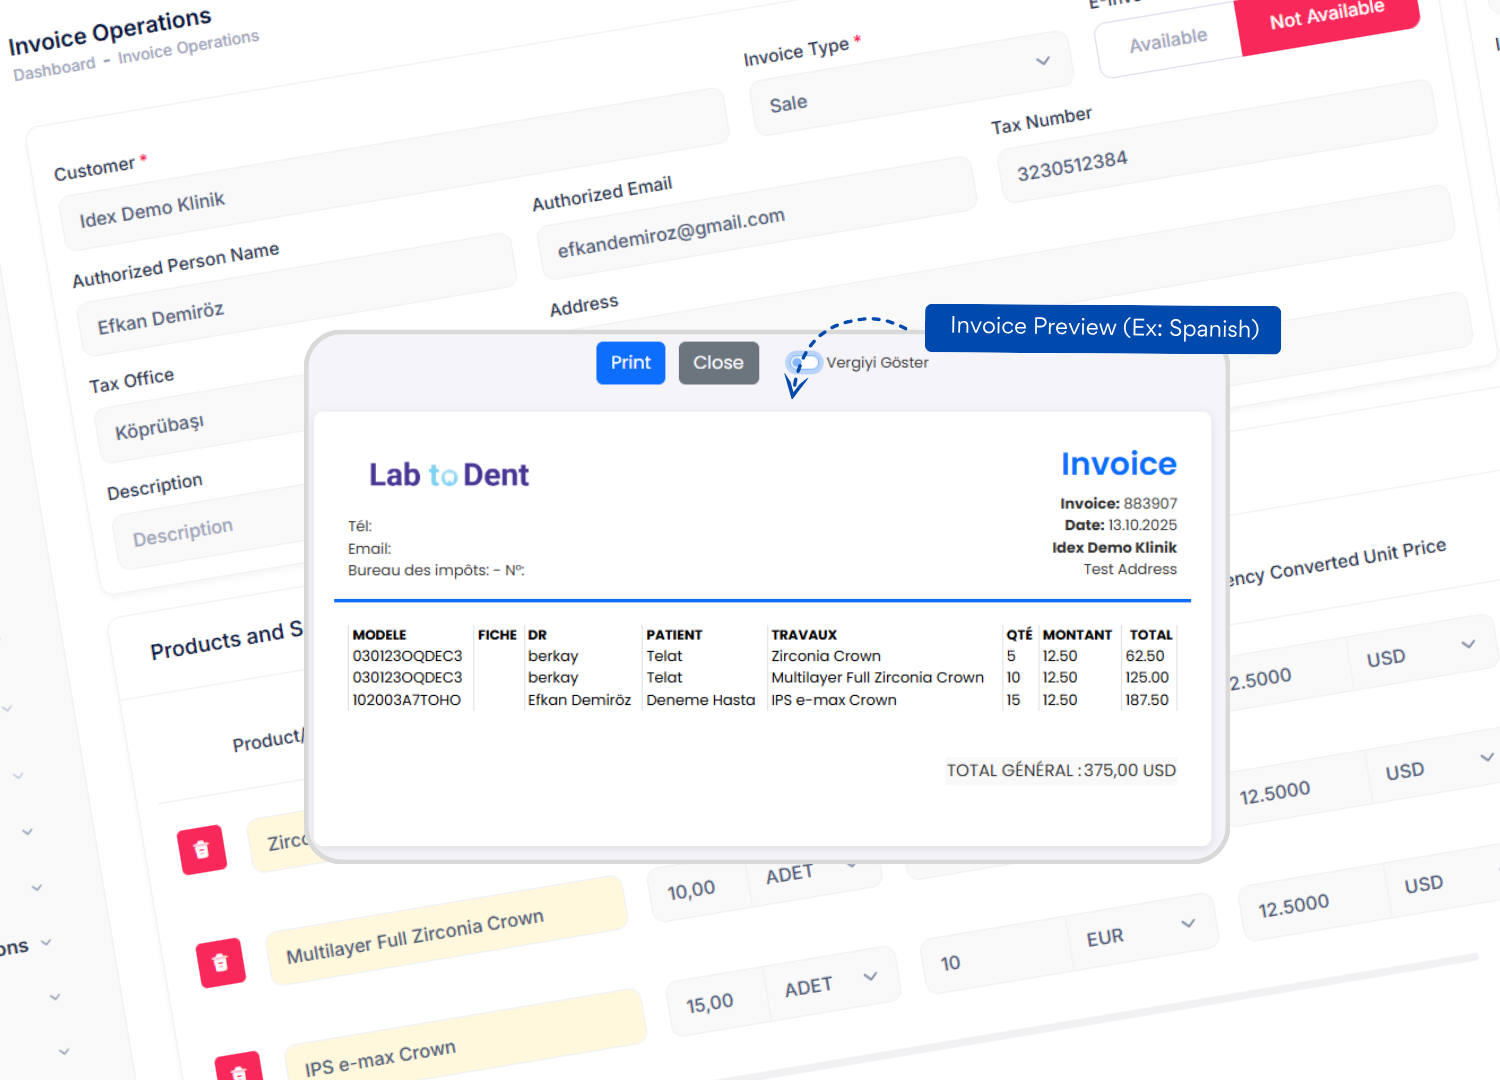The image size is (1500, 1080).
Task: Click the Invoice Operations breadcrumb item
Action: click(188, 46)
